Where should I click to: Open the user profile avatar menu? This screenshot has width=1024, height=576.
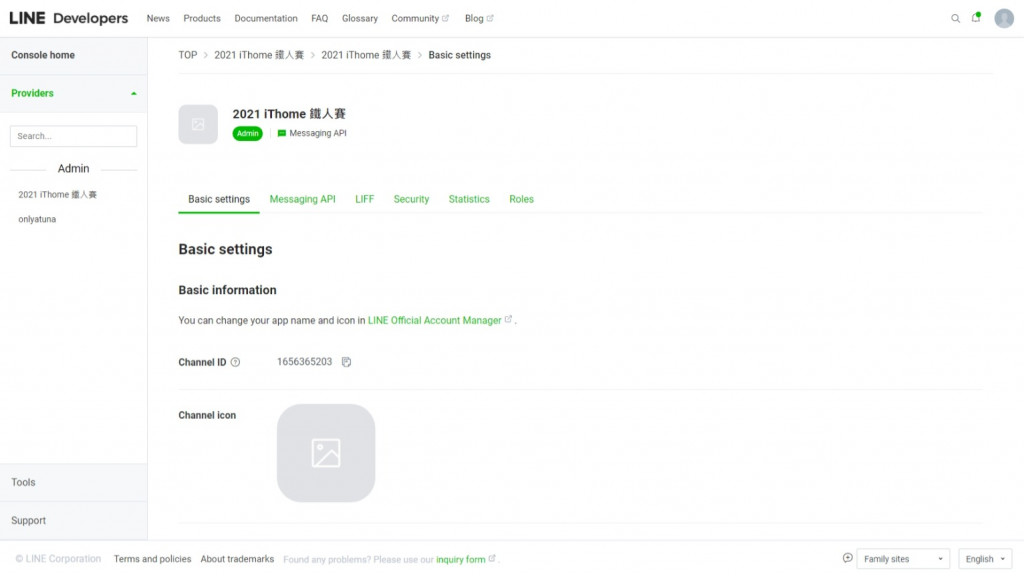[x=1004, y=18]
